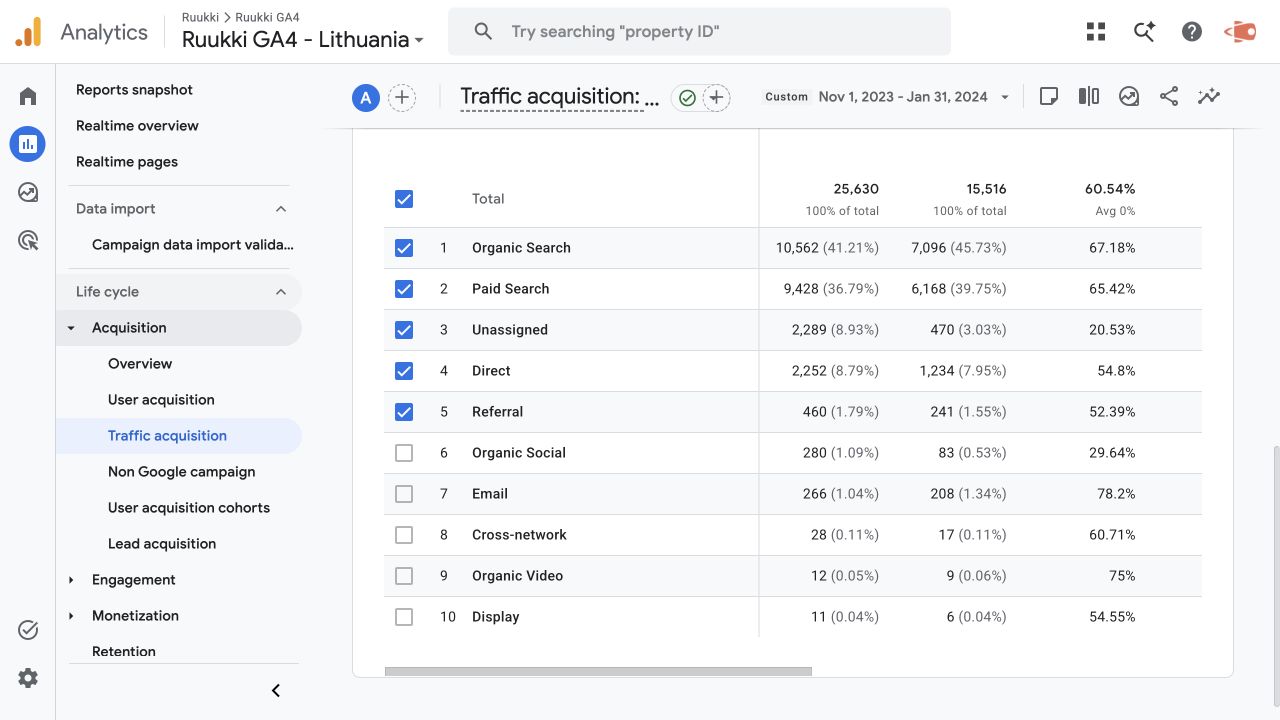Open the Admin gear icon
Viewport: 1280px width, 720px height.
tap(28, 678)
